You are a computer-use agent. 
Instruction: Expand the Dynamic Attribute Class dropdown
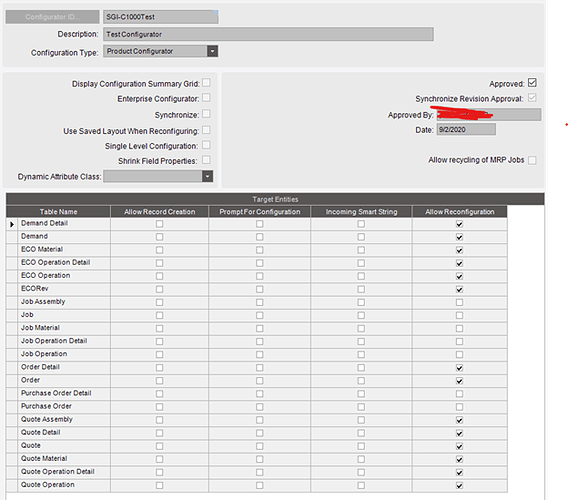[207, 176]
